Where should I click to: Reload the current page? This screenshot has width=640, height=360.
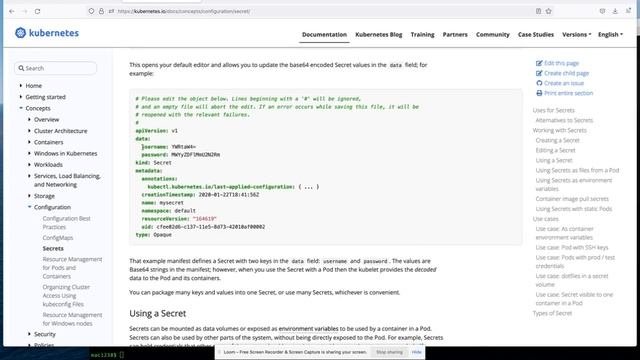[38, 11]
